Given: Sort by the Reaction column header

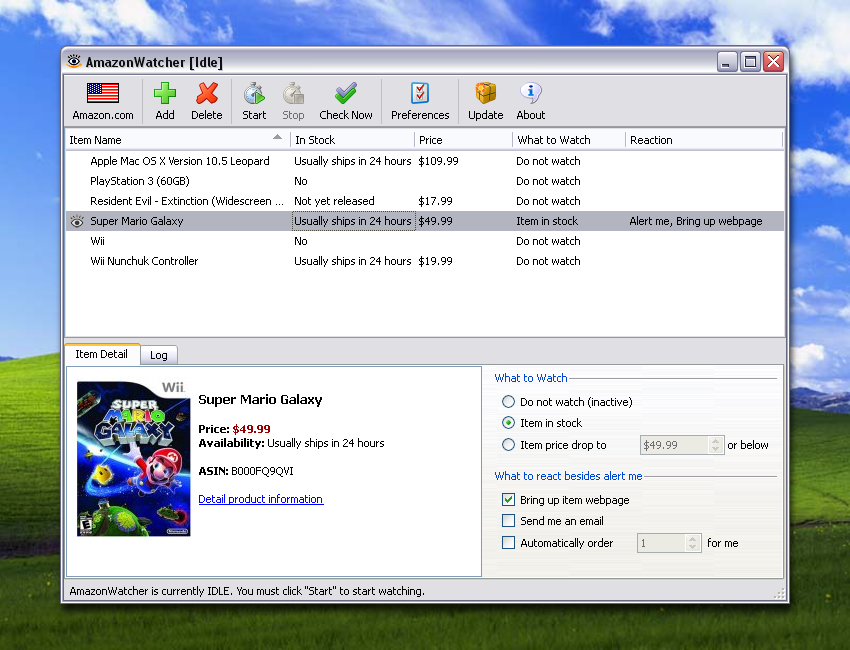Looking at the screenshot, I should [704, 140].
